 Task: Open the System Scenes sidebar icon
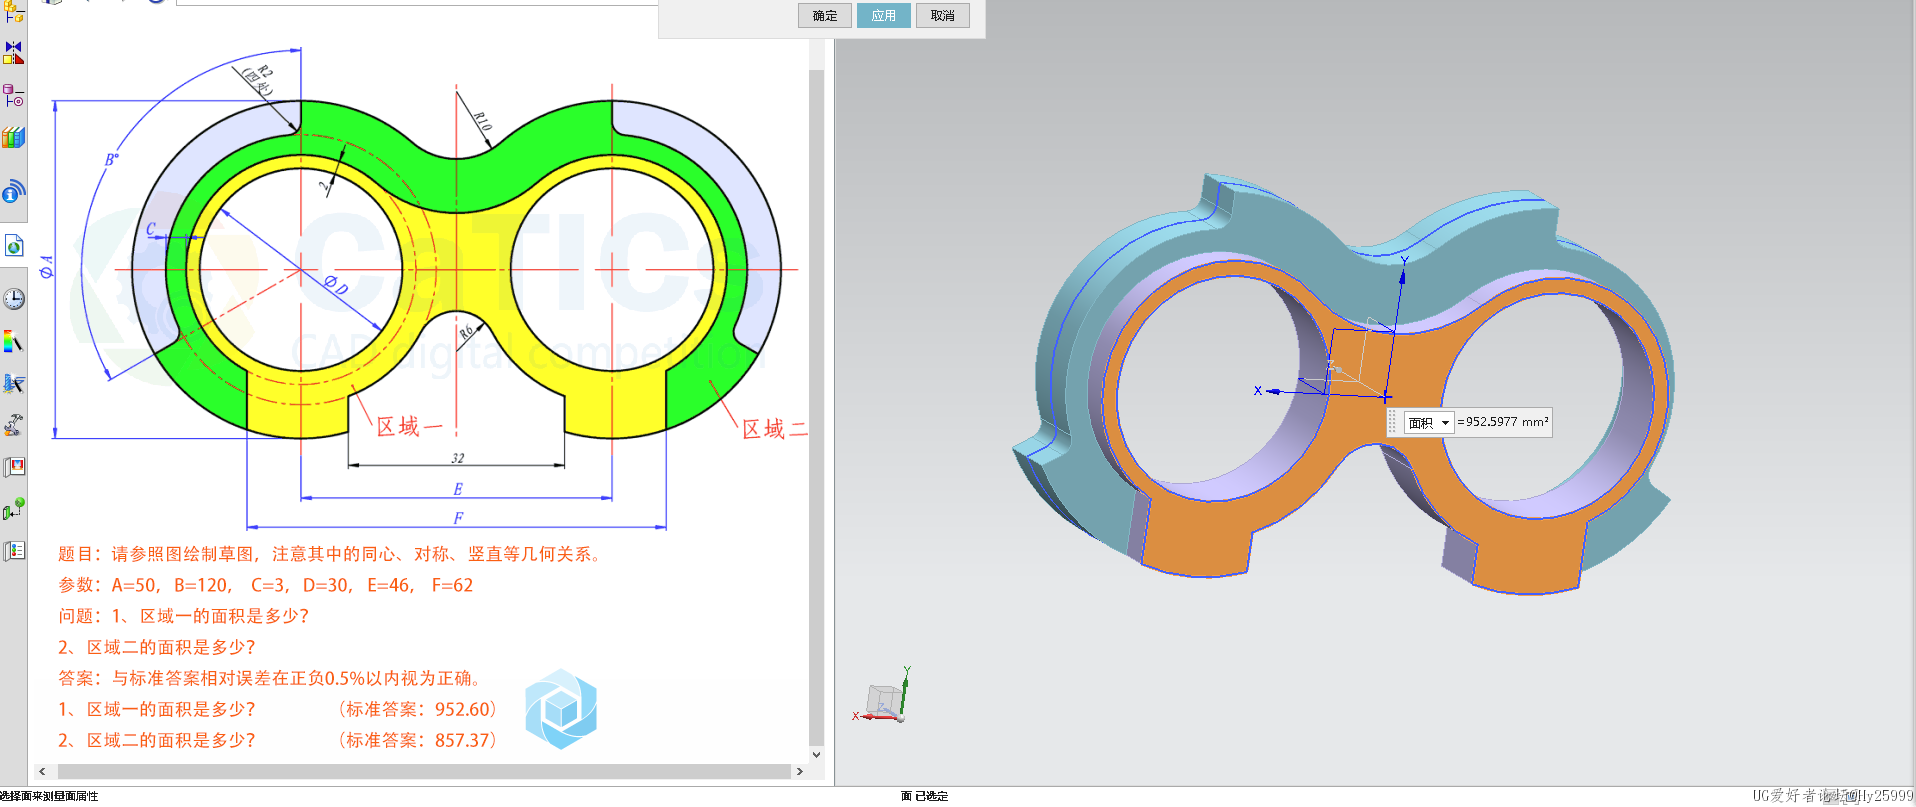[14, 510]
